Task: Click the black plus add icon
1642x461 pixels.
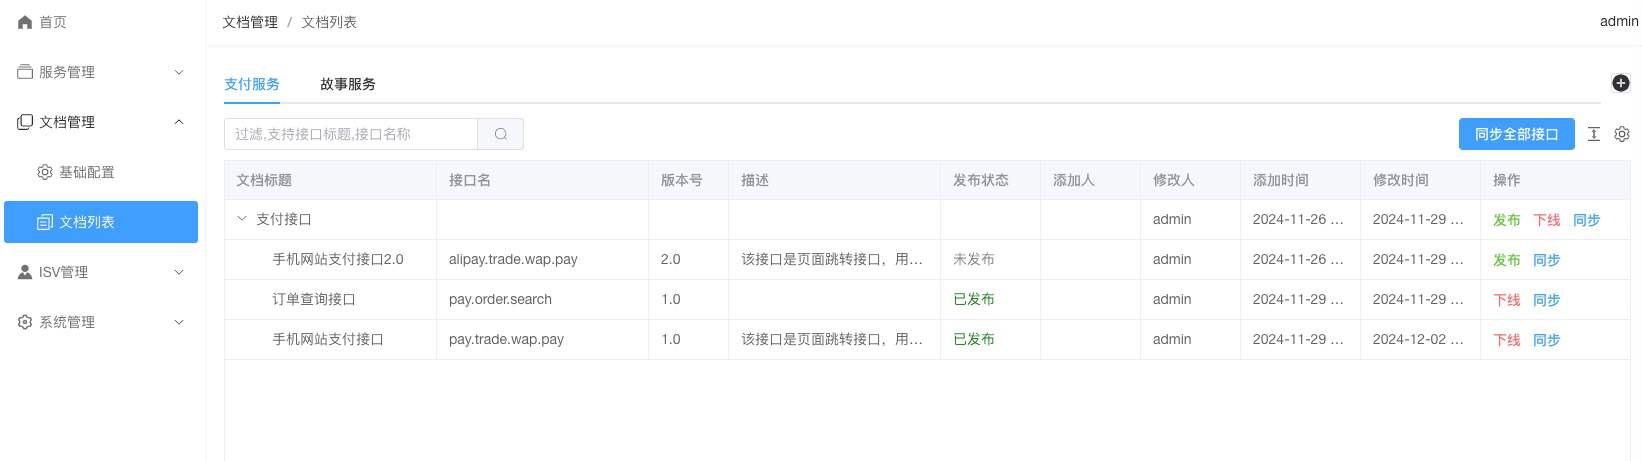Action: [x=1621, y=83]
